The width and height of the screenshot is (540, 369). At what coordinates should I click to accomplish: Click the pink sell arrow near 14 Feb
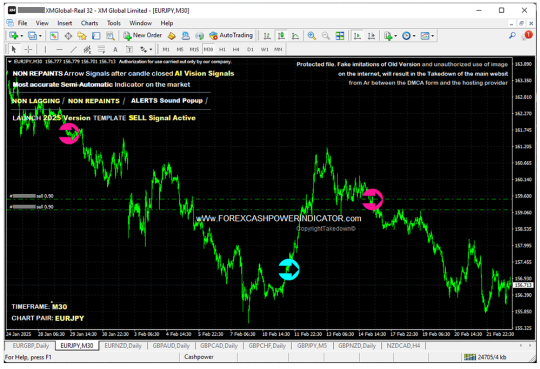pyautogui.click(x=373, y=199)
